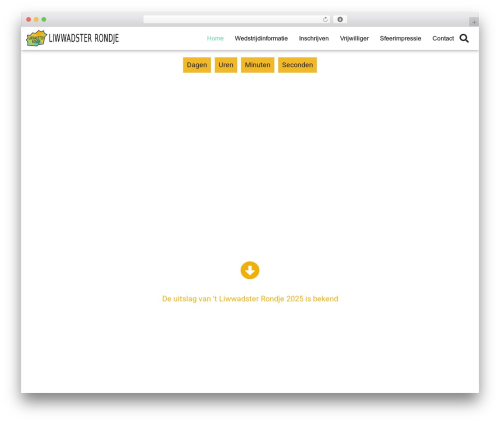Click the Uren countdown box
This screenshot has height=423, width=500.
click(226, 65)
